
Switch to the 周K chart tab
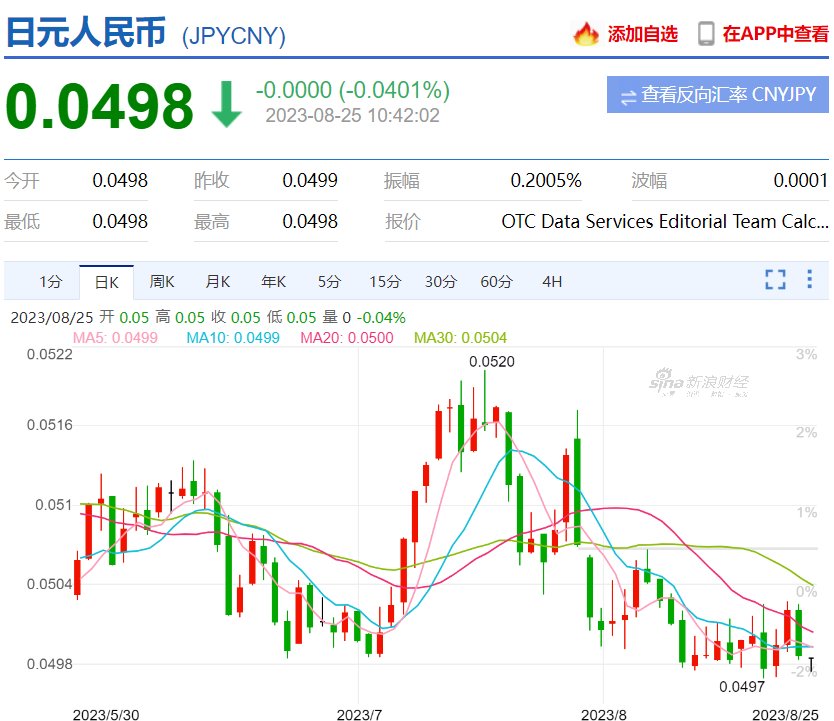[x=162, y=282]
